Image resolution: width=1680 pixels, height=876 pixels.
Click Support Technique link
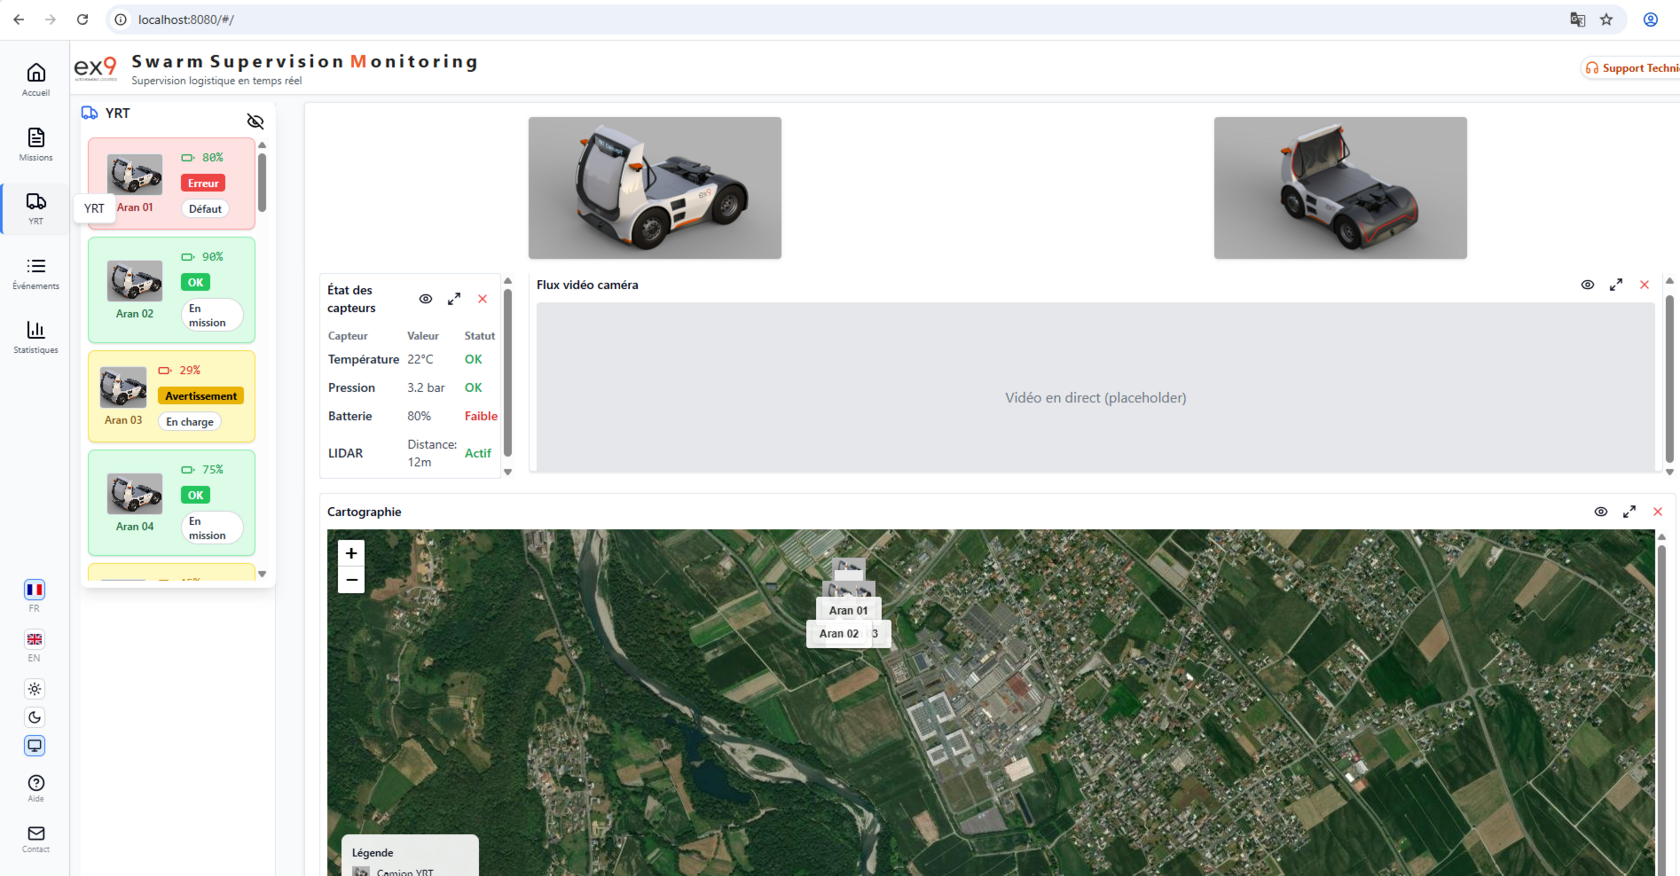click(1632, 68)
